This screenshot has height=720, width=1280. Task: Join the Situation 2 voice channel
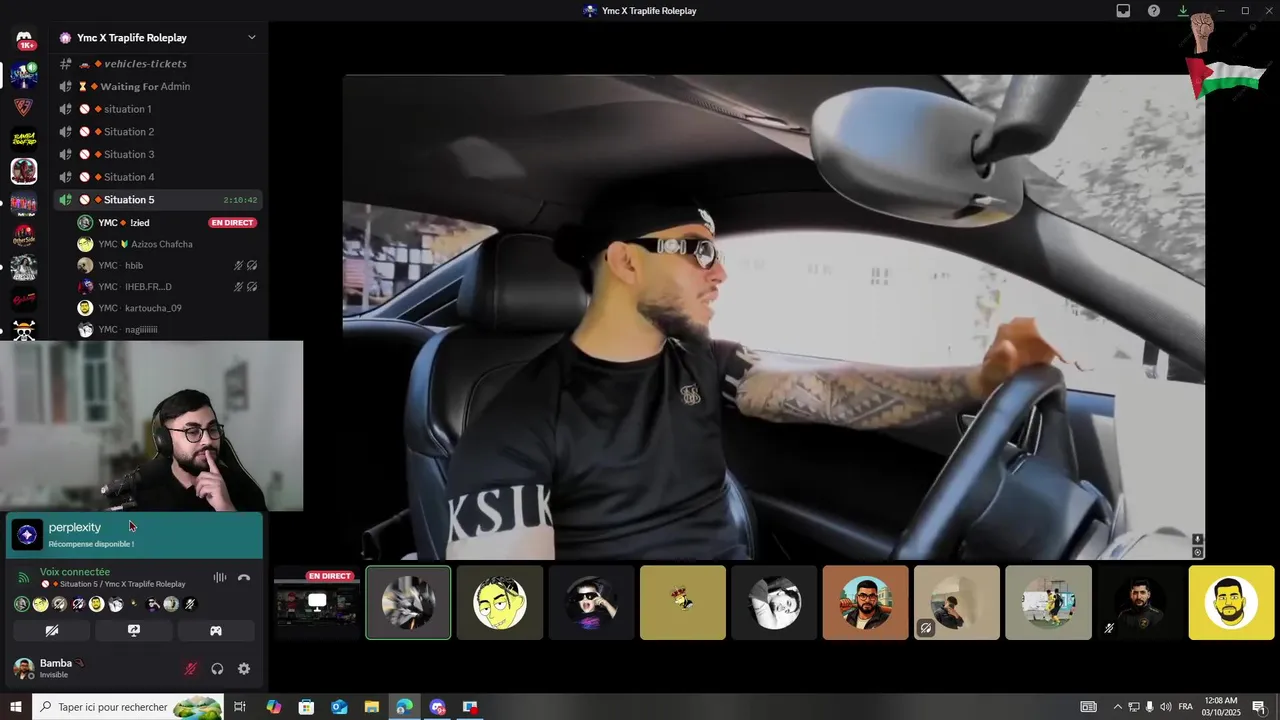pos(158,132)
